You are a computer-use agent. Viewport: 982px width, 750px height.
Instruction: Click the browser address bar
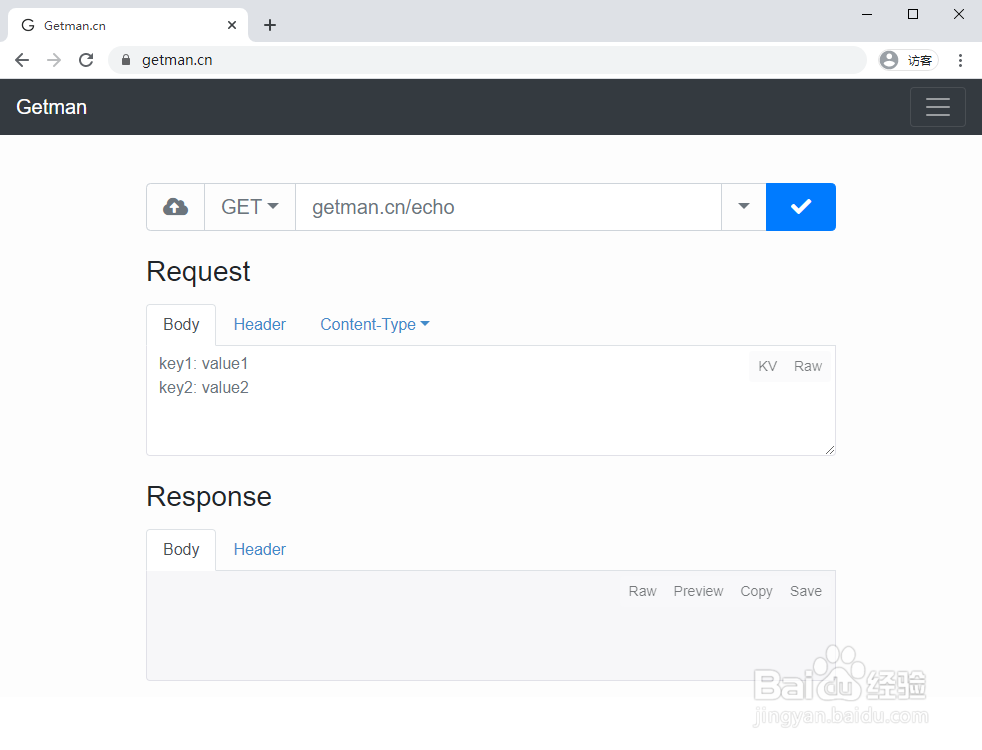click(x=487, y=60)
